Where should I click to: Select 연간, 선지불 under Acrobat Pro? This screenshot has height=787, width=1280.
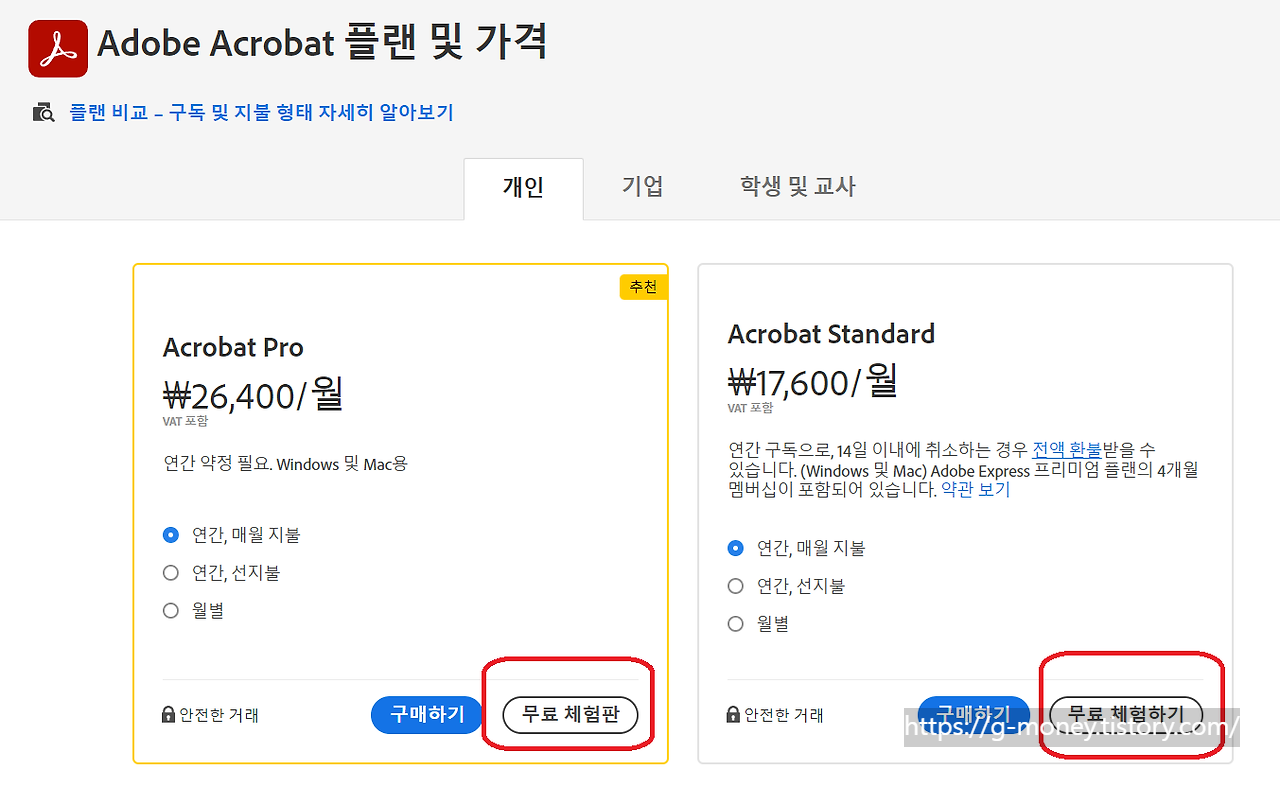tap(171, 573)
